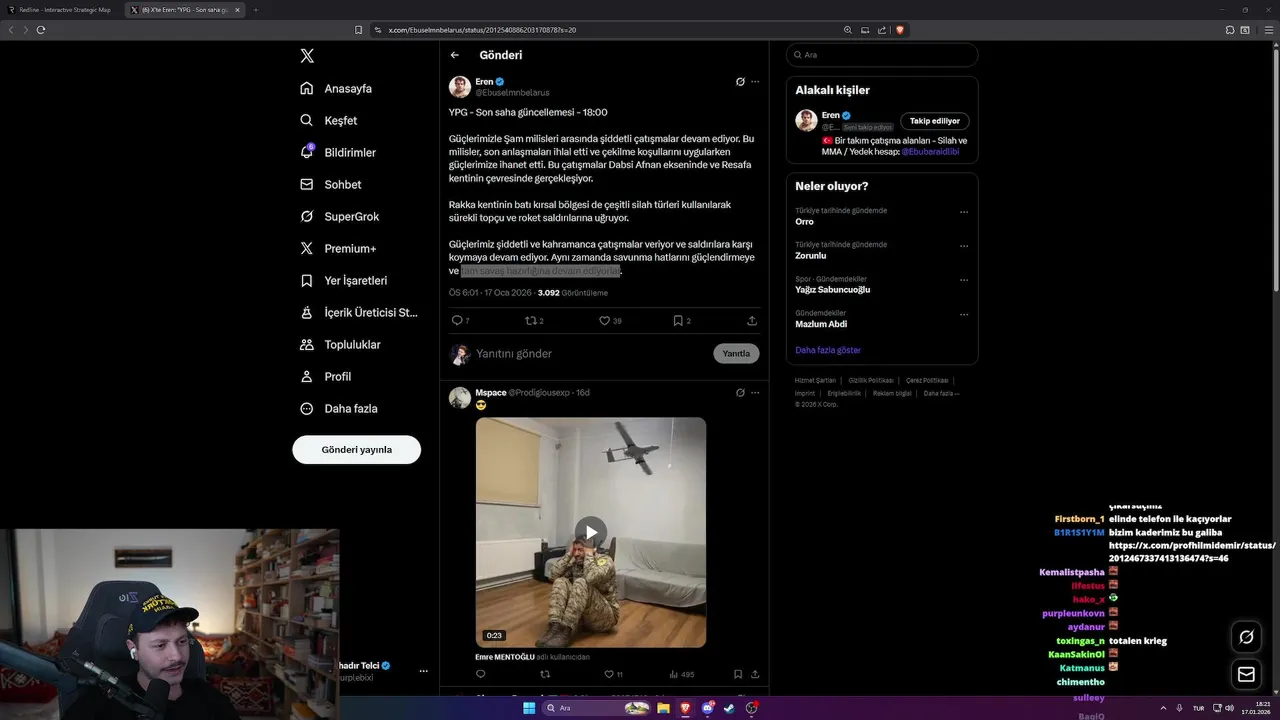Bookmark the Mspace video reply
The height and width of the screenshot is (720, 1280).
738,675
